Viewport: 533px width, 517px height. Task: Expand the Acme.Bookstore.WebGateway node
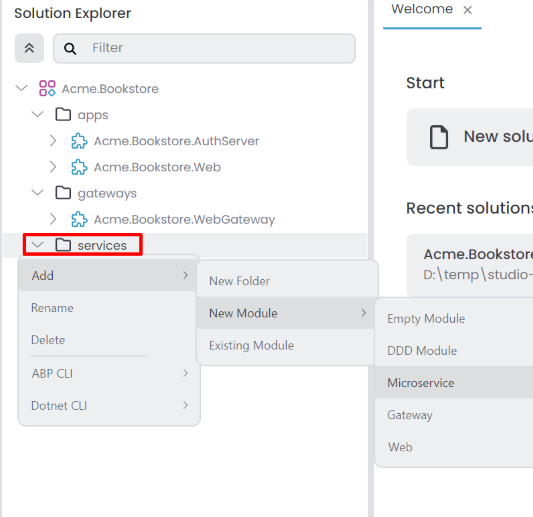(53, 219)
